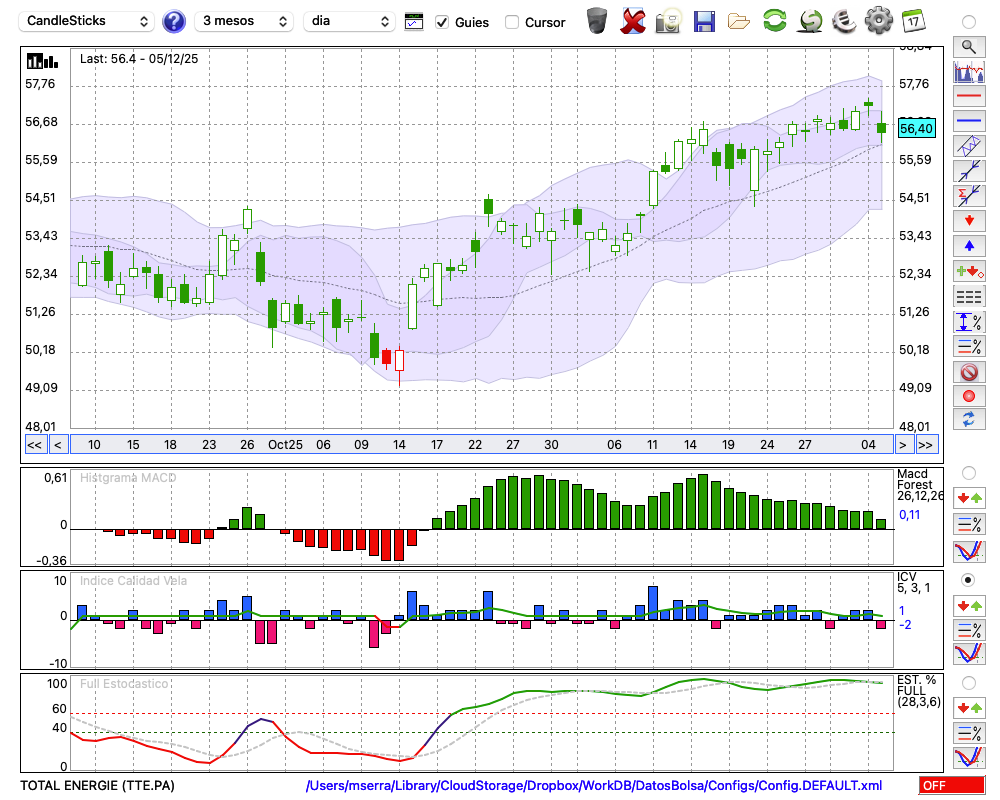Image resolution: width=1000 pixels, height=800 pixels.
Task: Open the dia interval dropdown
Action: point(349,21)
